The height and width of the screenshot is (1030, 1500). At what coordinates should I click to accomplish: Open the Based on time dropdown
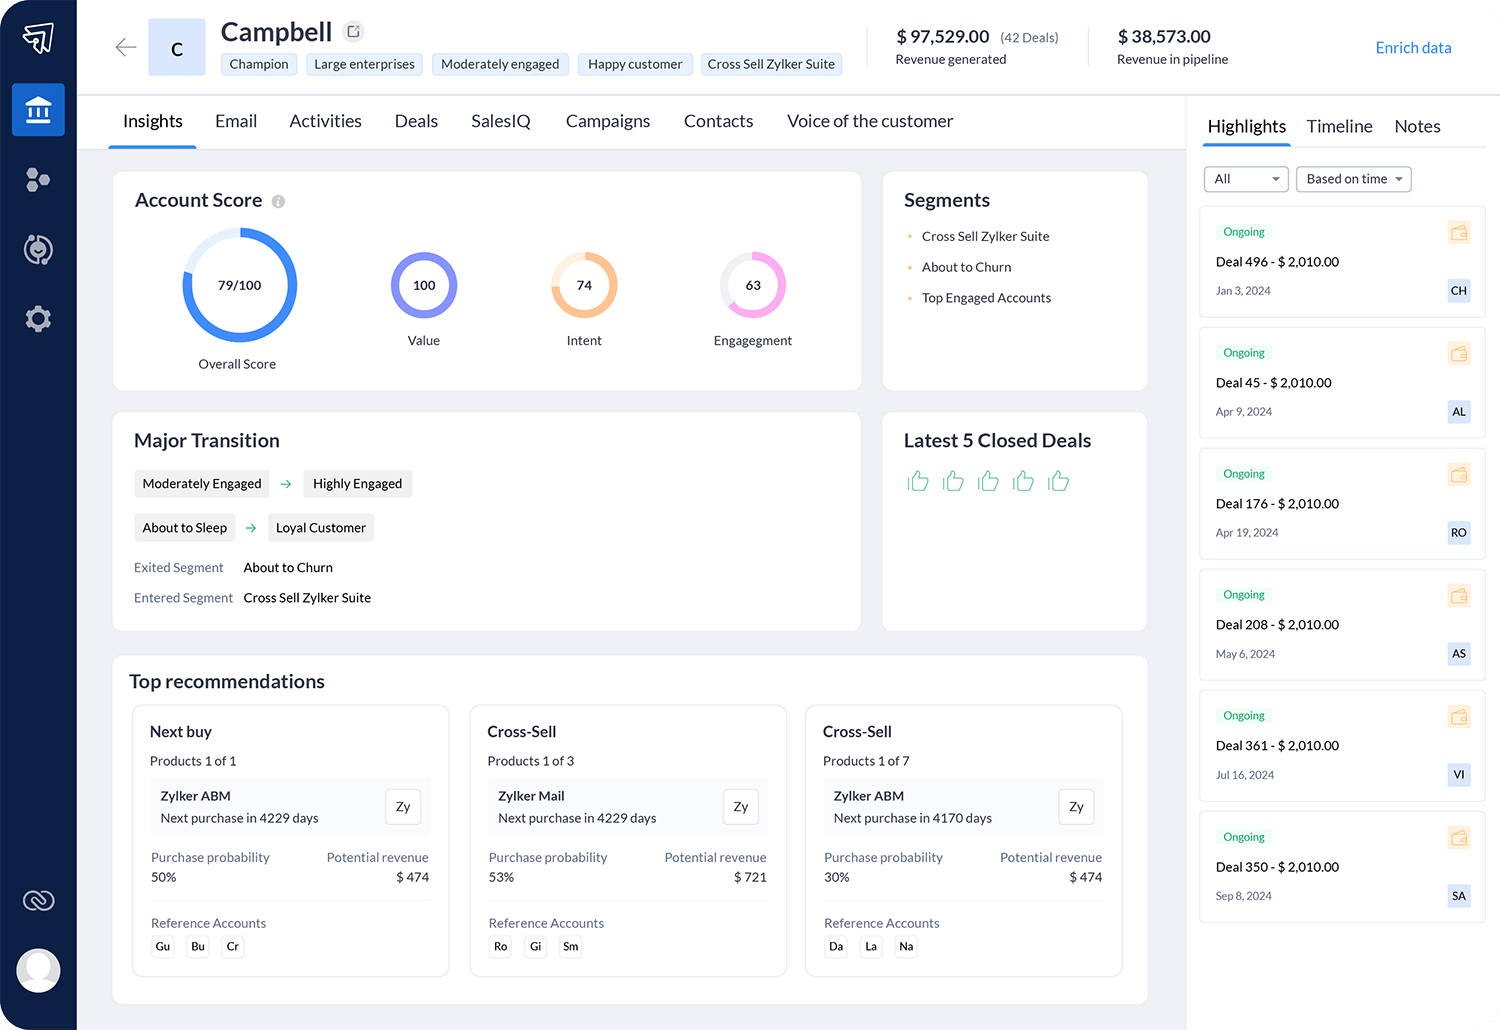point(1353,179)
